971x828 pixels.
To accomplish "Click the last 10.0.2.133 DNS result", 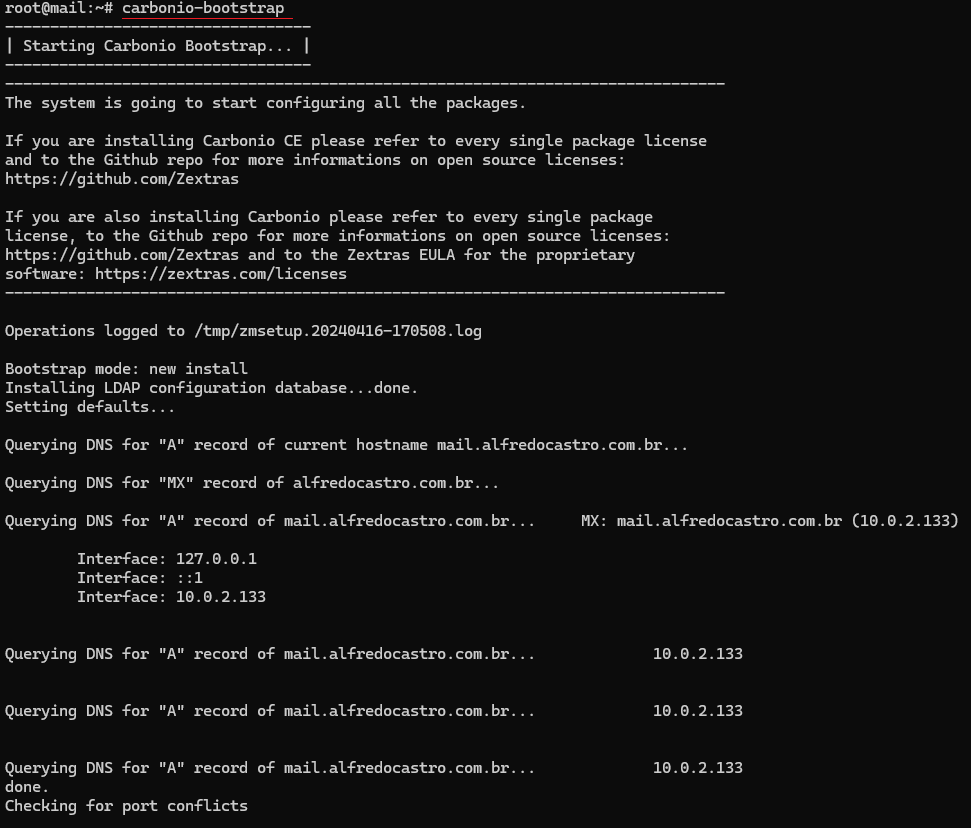I will coord(698,768).
